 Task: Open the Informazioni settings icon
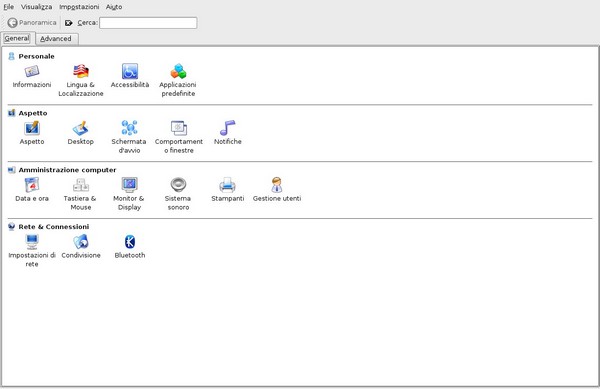pos(32,71)
